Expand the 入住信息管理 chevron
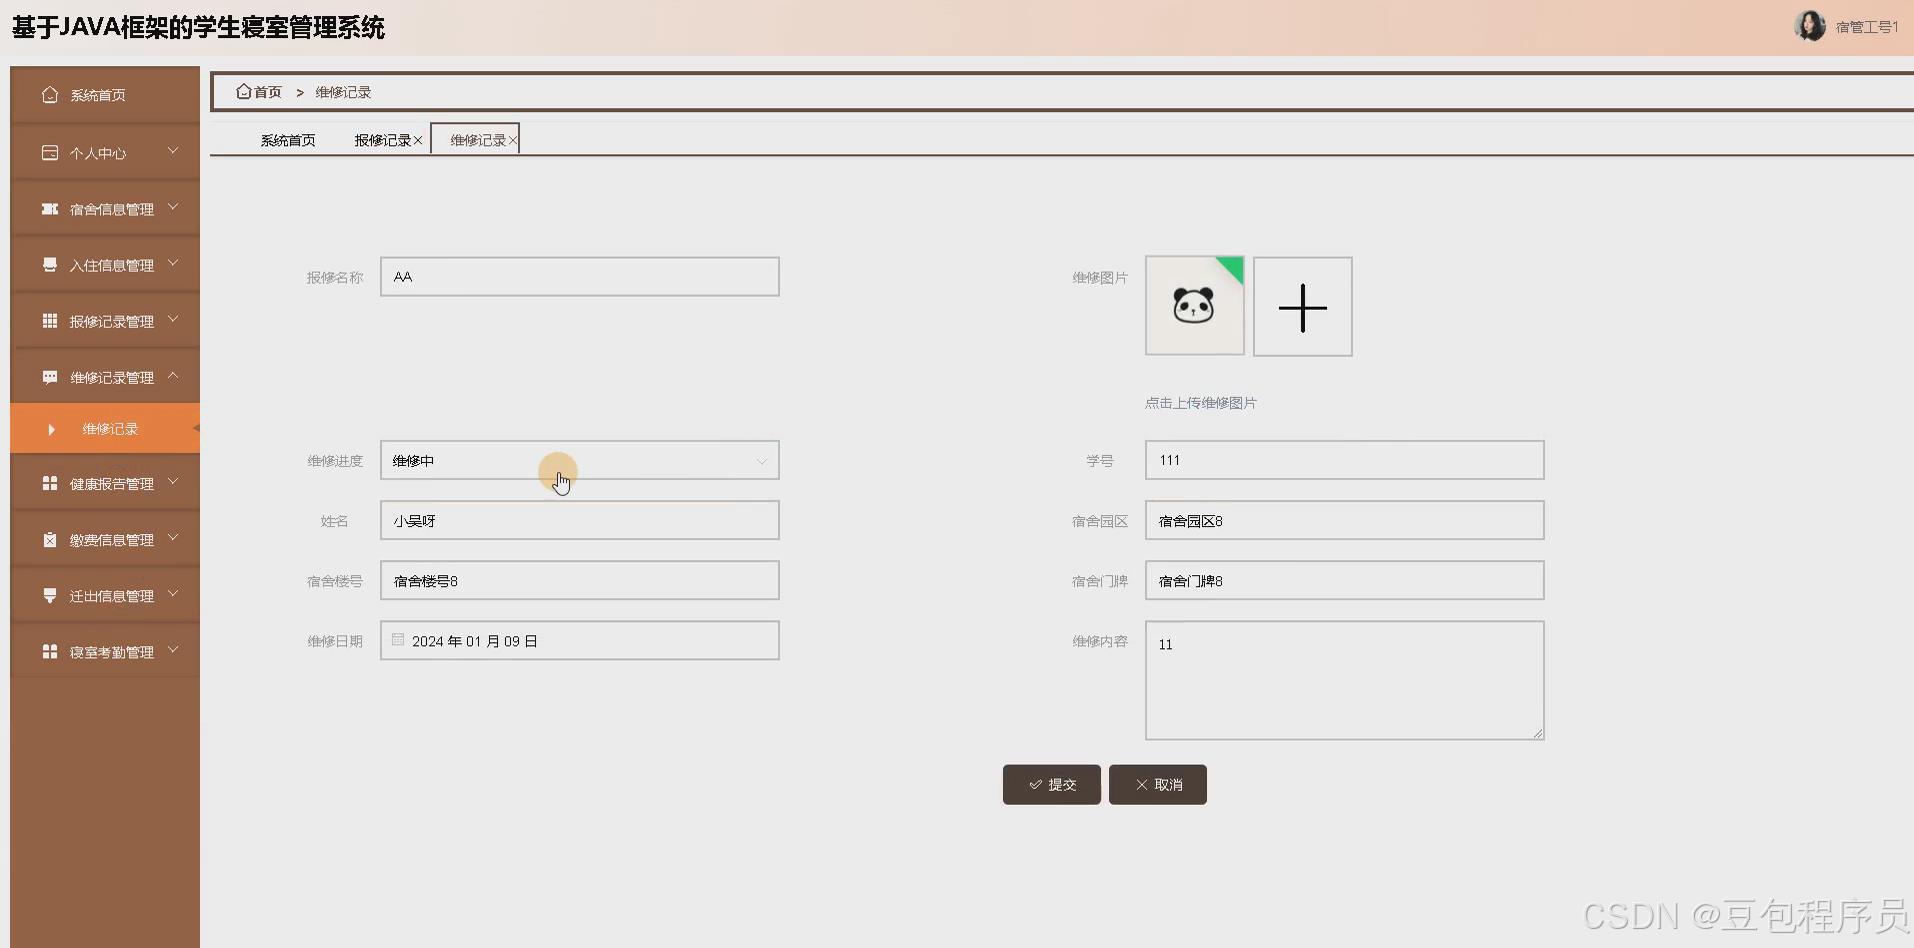The width and height of the screenshot is (1914, 948). [x=173, y=263]
